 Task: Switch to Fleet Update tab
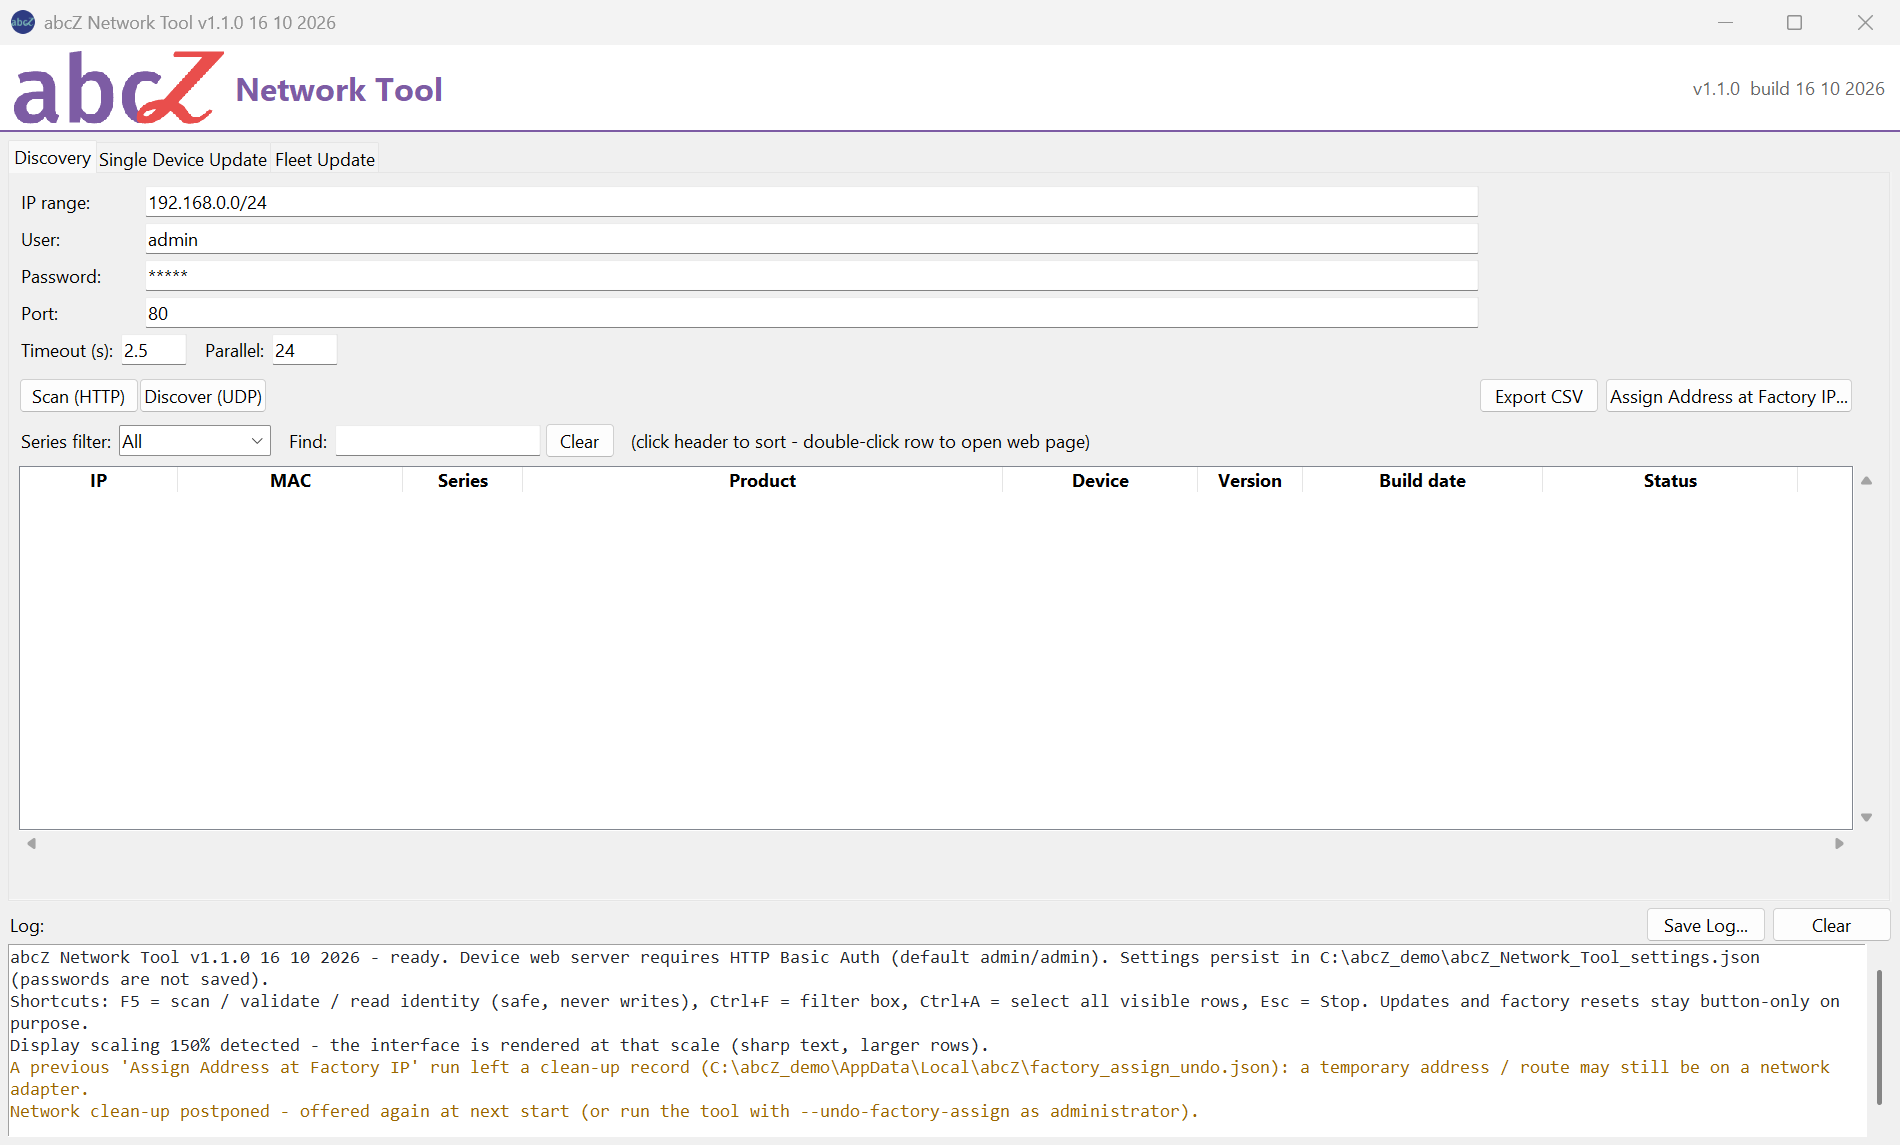click(325, 160)
